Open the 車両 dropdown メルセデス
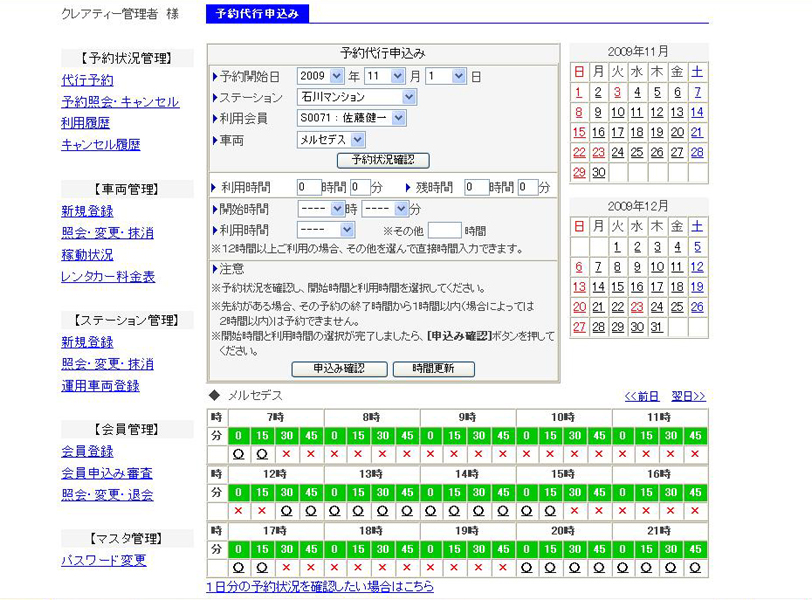 [x=331, y=139]
